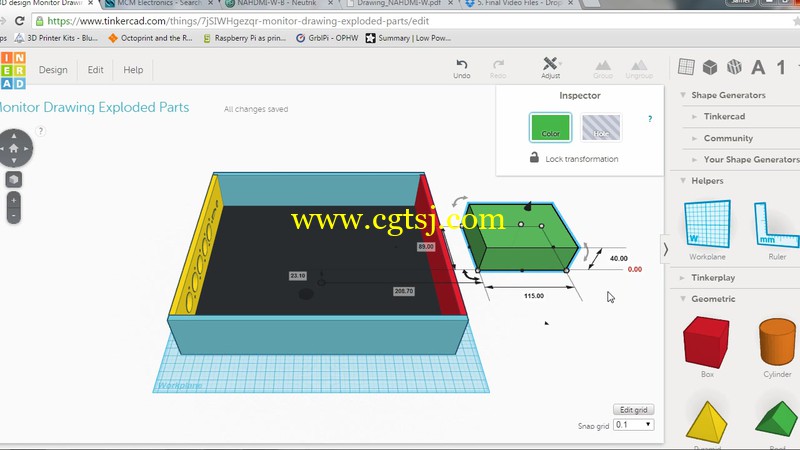
Task: Click the fit view cube icon
Action: [x=14, y=179]
